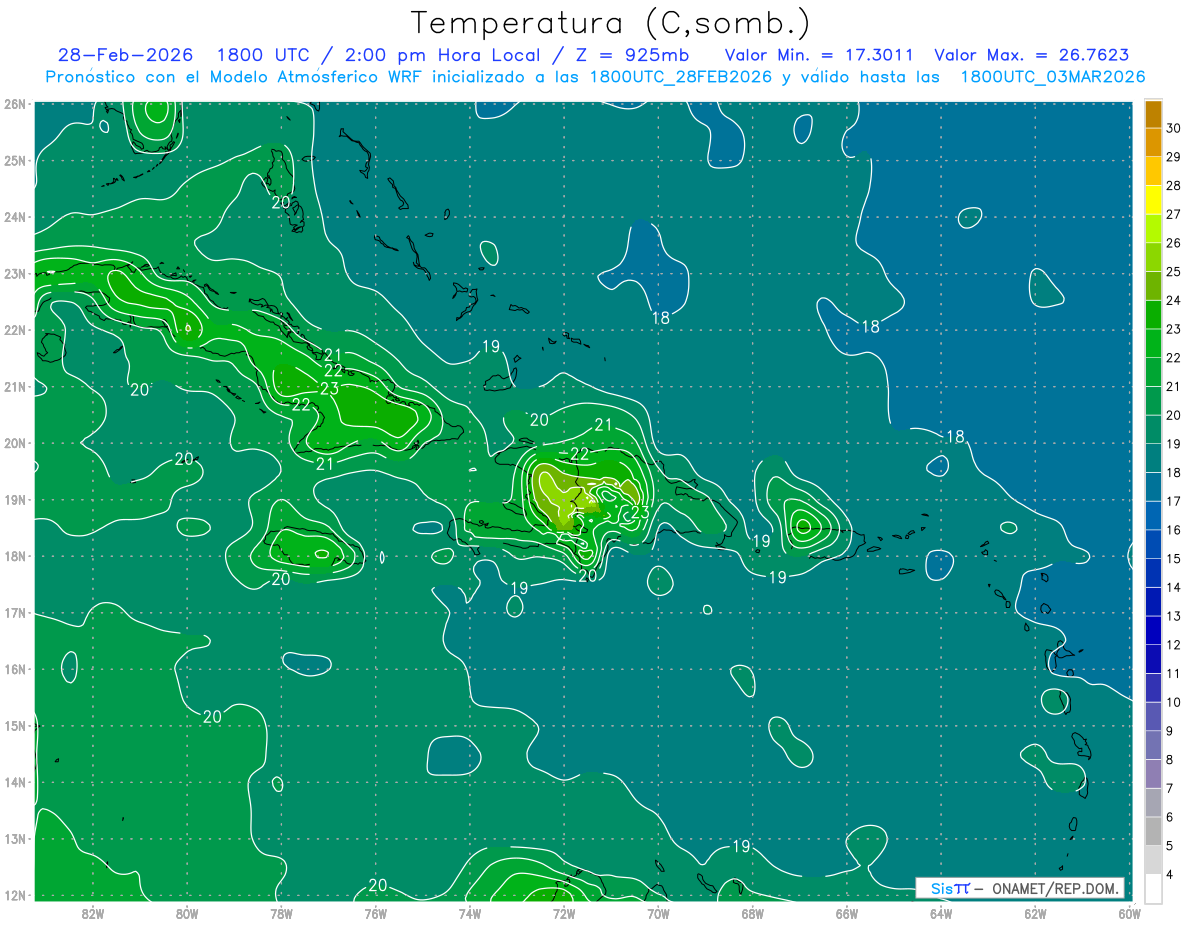Click the purple legend band between 8 and 9
The height and width of the screenshot is (927, 1200).
tap(1153, 745)
